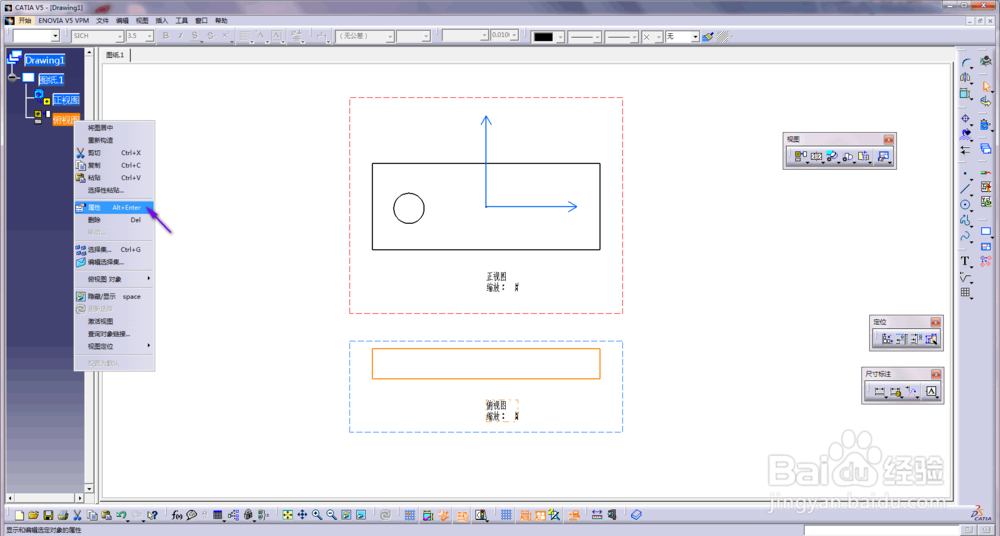Click 将图居中 in the context menu
This screenshot has width=1000, height=536.
(x=114, y=128)
